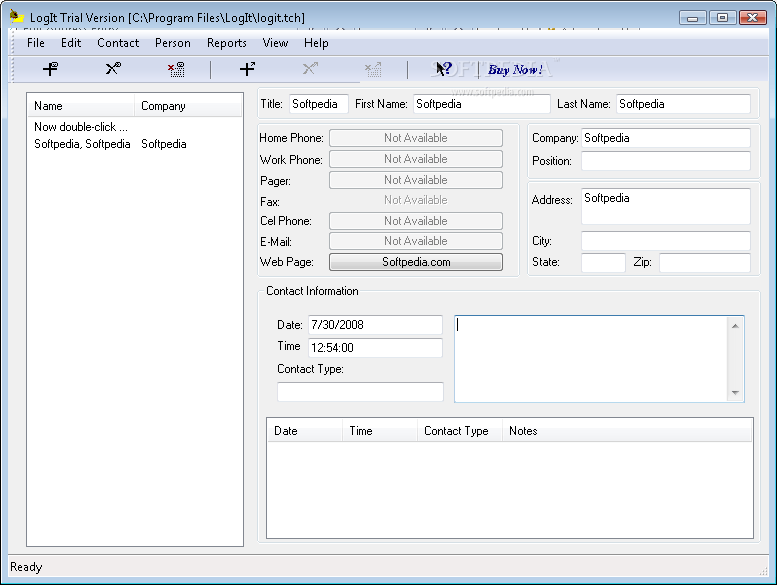Click the grayed delete contact icon
Viewport: 777px width, 585px height.
click(x=373, y=69)
